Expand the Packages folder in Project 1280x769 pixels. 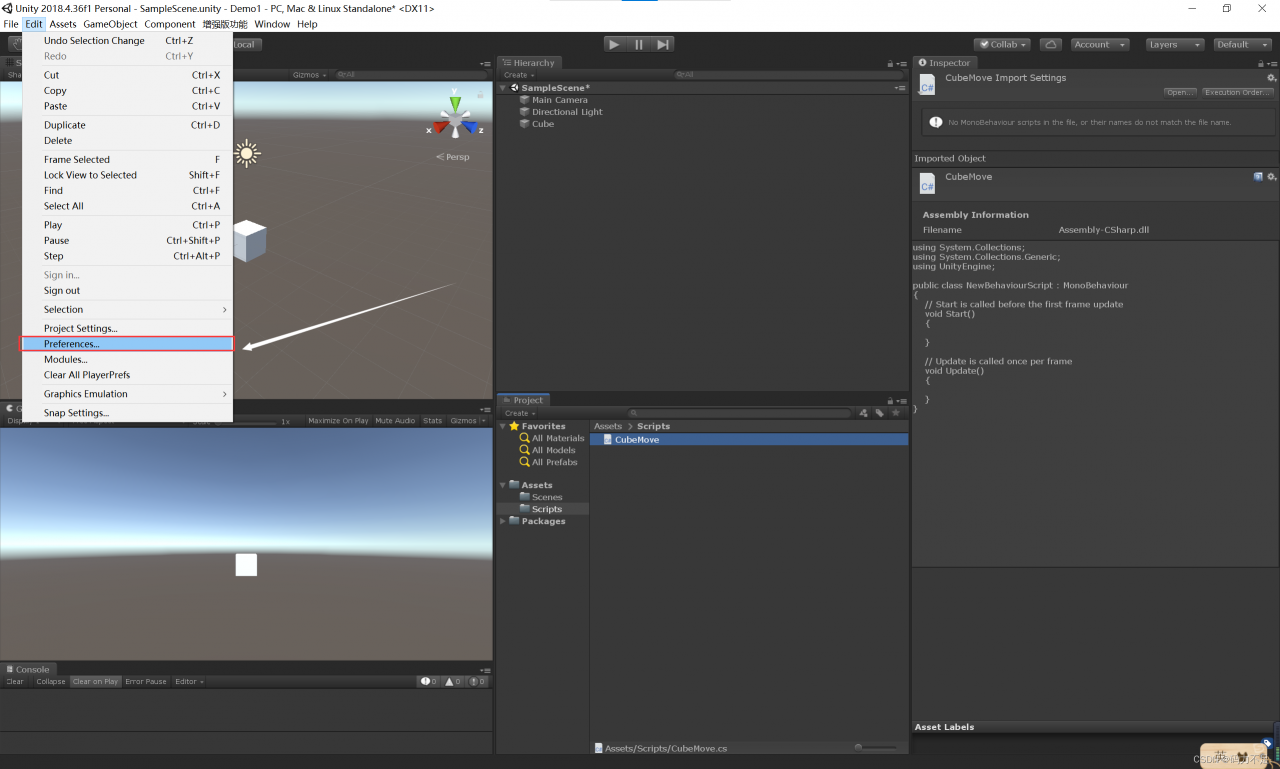click(503, 521)
